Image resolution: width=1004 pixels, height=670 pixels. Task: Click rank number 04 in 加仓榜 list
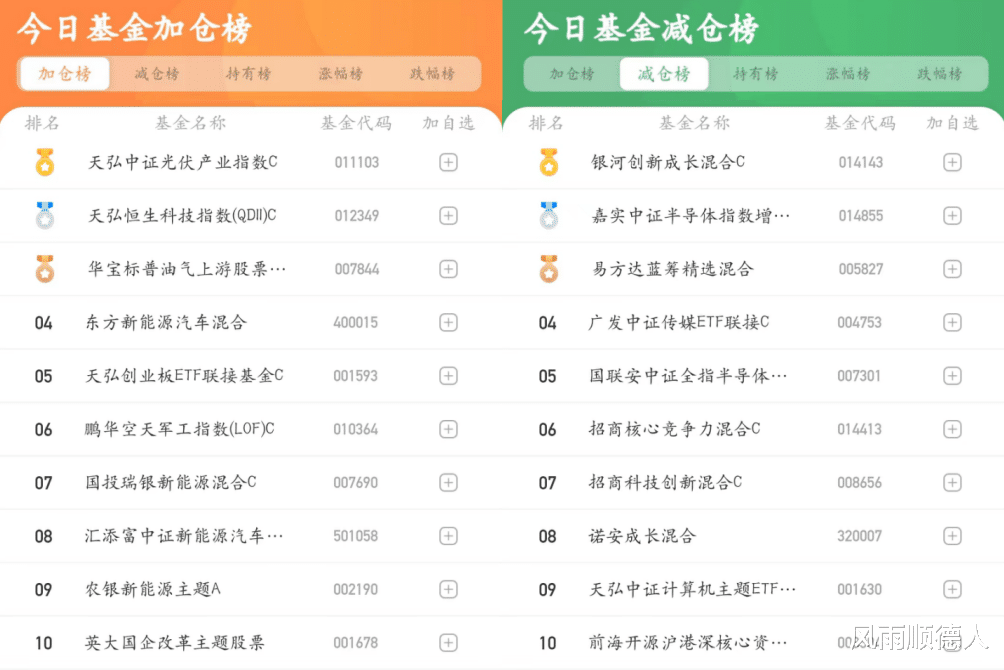44,323
